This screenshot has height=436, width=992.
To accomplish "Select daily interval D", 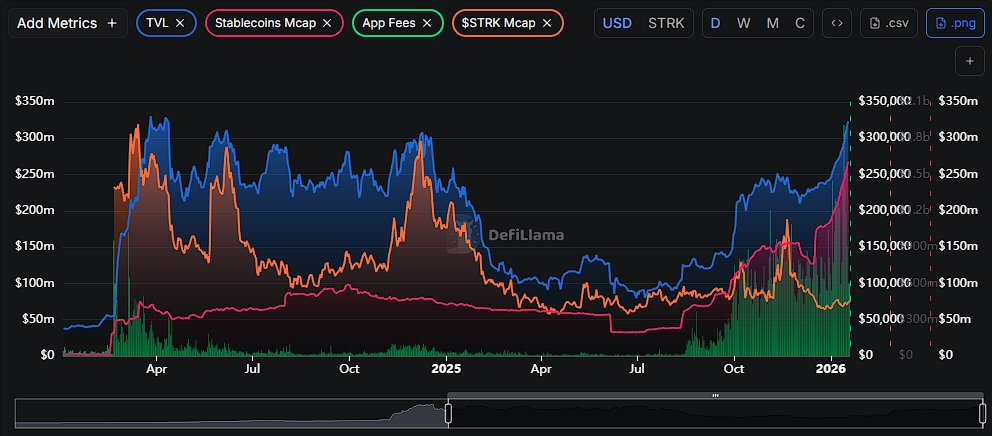I will pyautogui.click(x=716, y=23).
